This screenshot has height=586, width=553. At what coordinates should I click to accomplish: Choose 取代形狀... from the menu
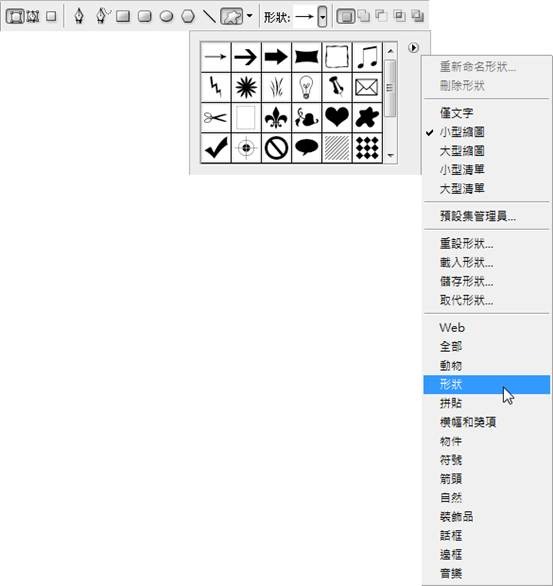[x=466, y=300]
